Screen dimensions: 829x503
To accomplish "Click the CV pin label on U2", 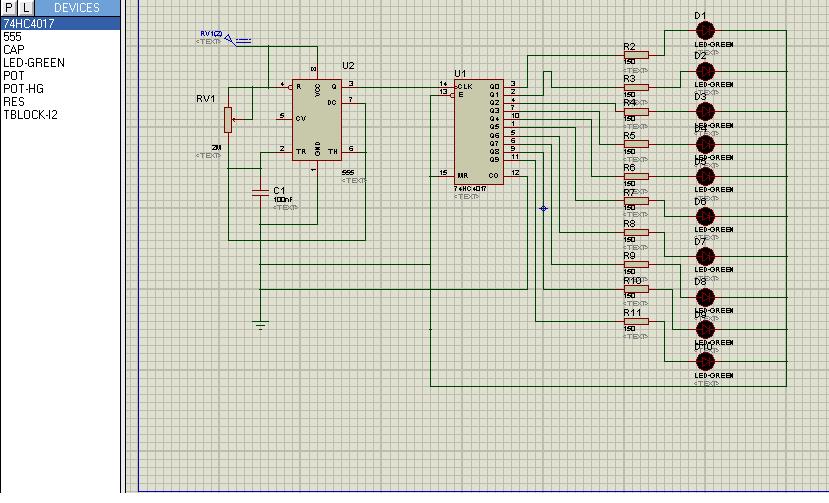I will 301,118.
